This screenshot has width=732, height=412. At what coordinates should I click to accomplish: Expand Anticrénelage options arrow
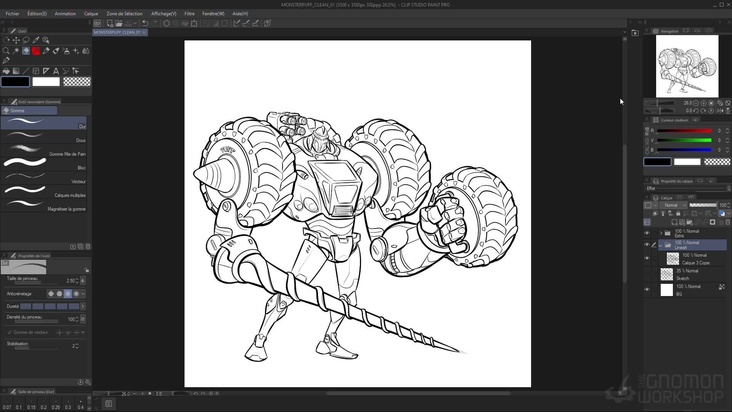(x=83, y=293)
